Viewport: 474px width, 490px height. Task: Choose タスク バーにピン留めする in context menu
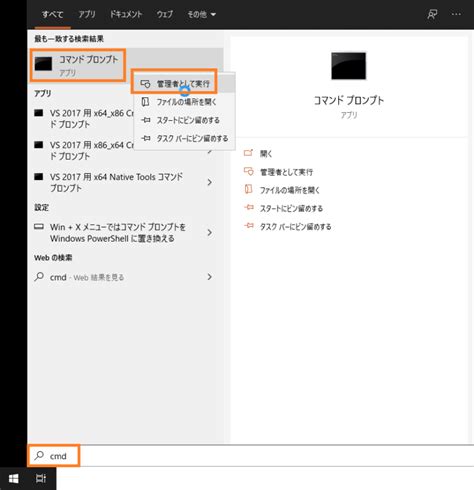[184, 138]
